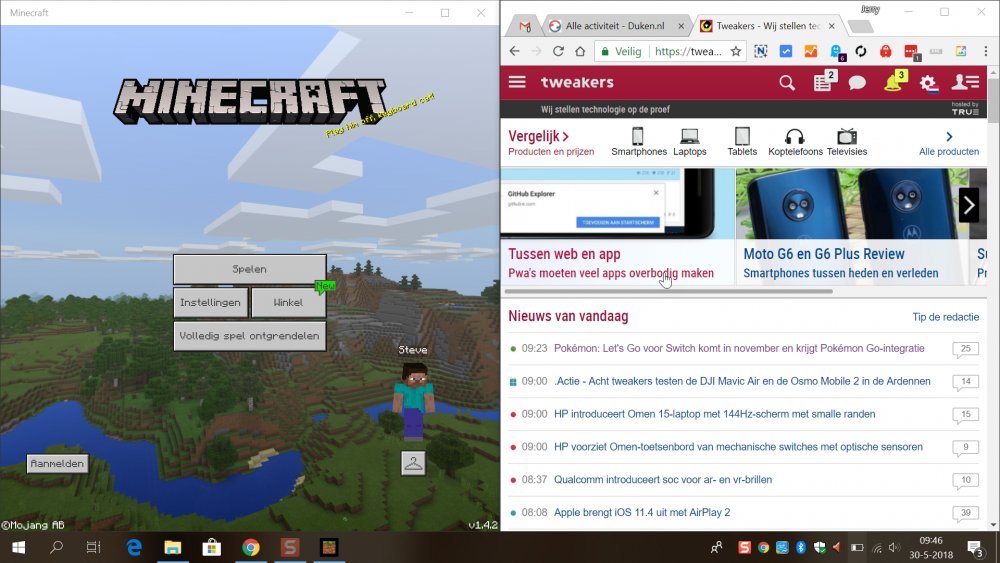Open the news tracker icon with badge 2
This screenshot has height=563, width=1000.
point(824,81)
